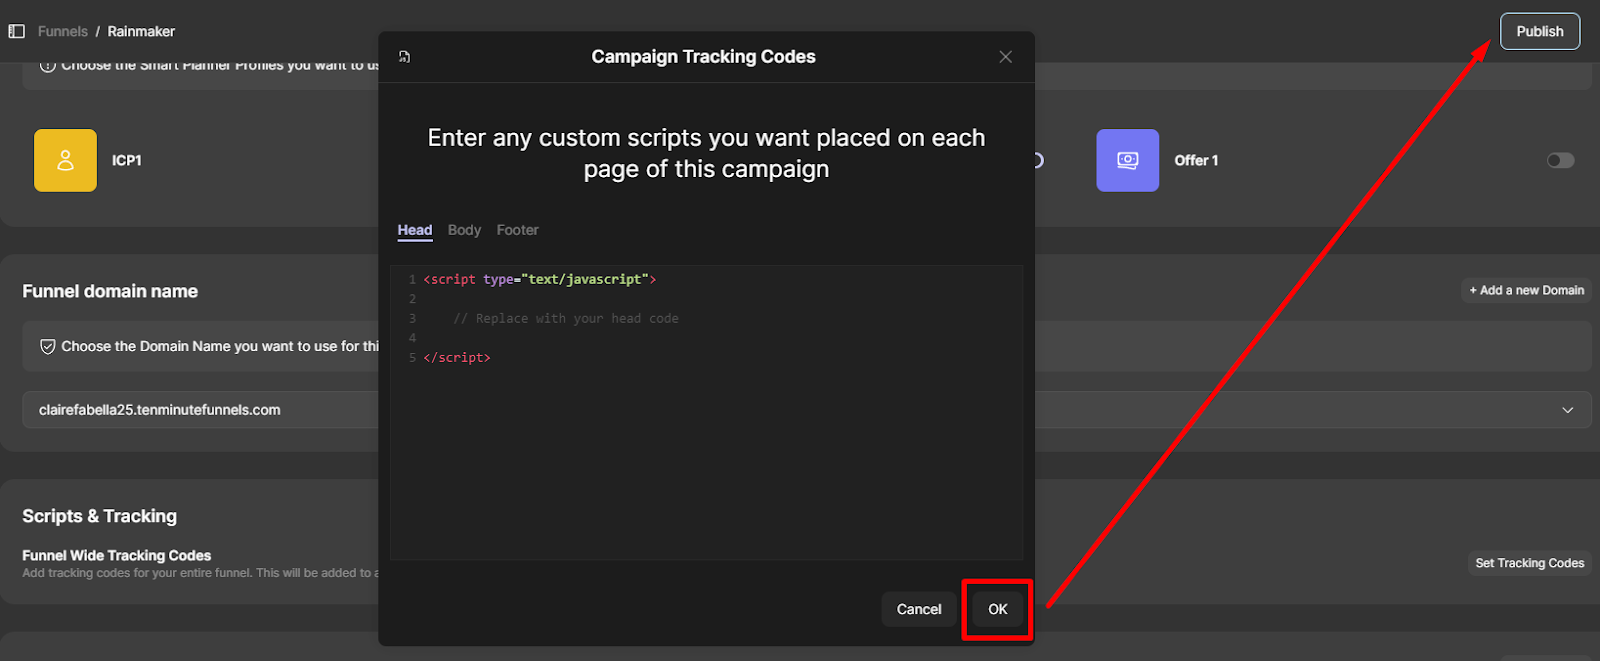This screenshot has width=1600, height=661.
Task: Switch to the Footer tab
Action: [x=517, y=230]
